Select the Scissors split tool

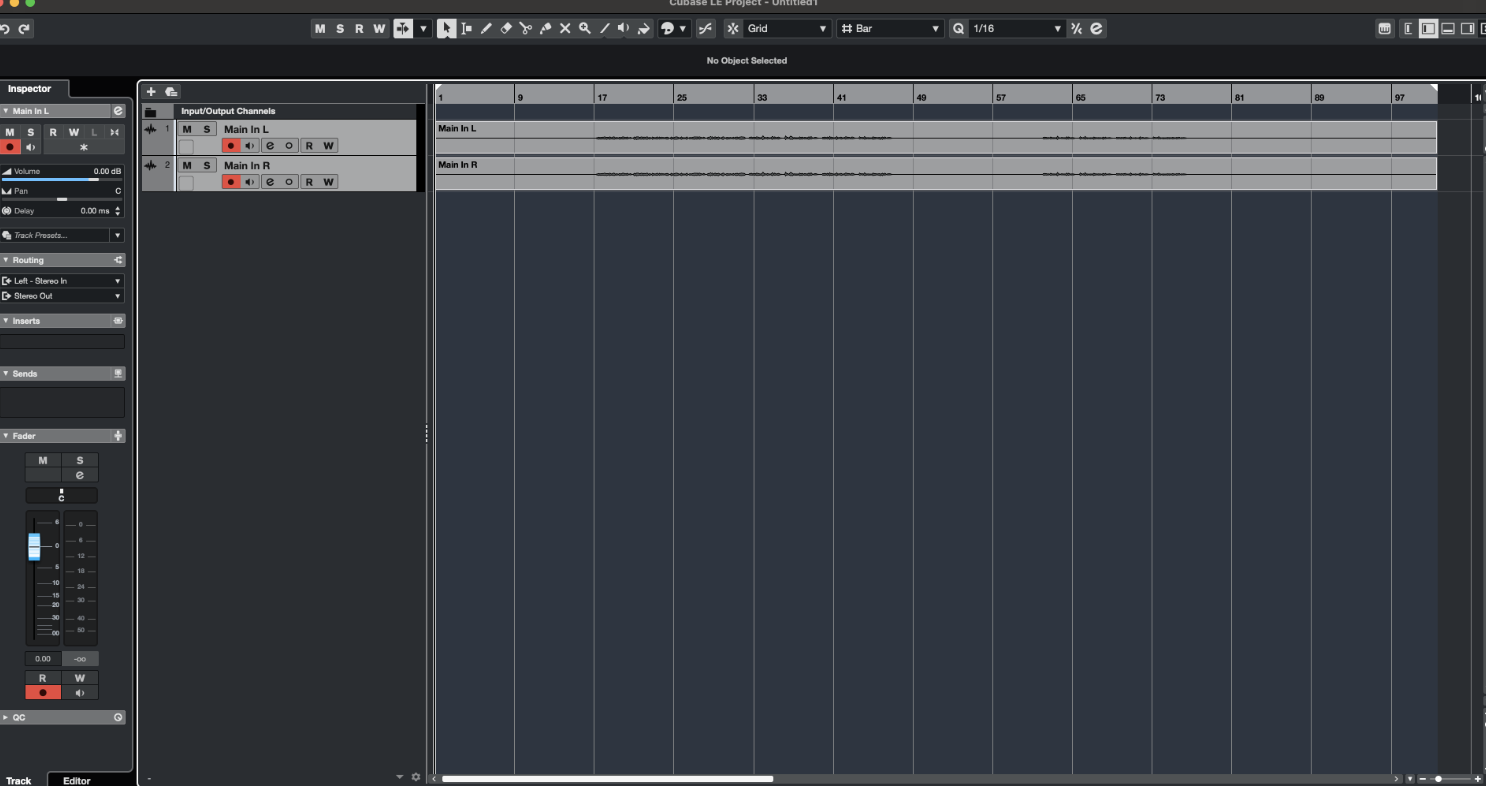click(x=525, y=29)
